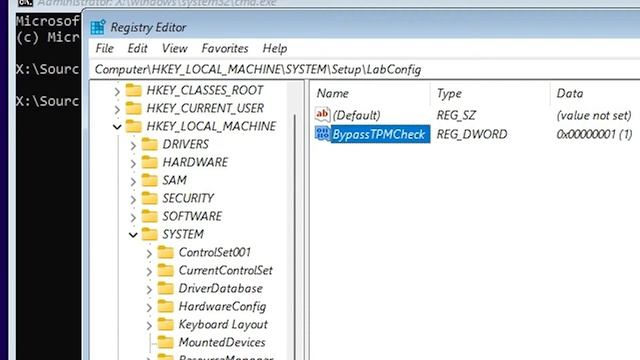Select the BypassTPMCheck value name
The width and height of the screenshot is (640, 360).
click(379, 134)
